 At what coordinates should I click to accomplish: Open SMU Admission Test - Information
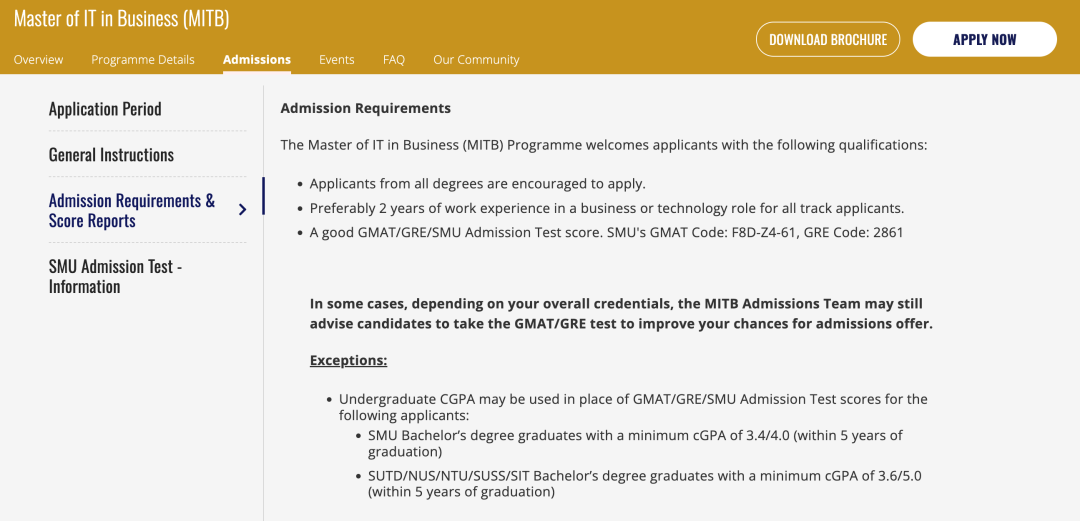coord(116,276)
